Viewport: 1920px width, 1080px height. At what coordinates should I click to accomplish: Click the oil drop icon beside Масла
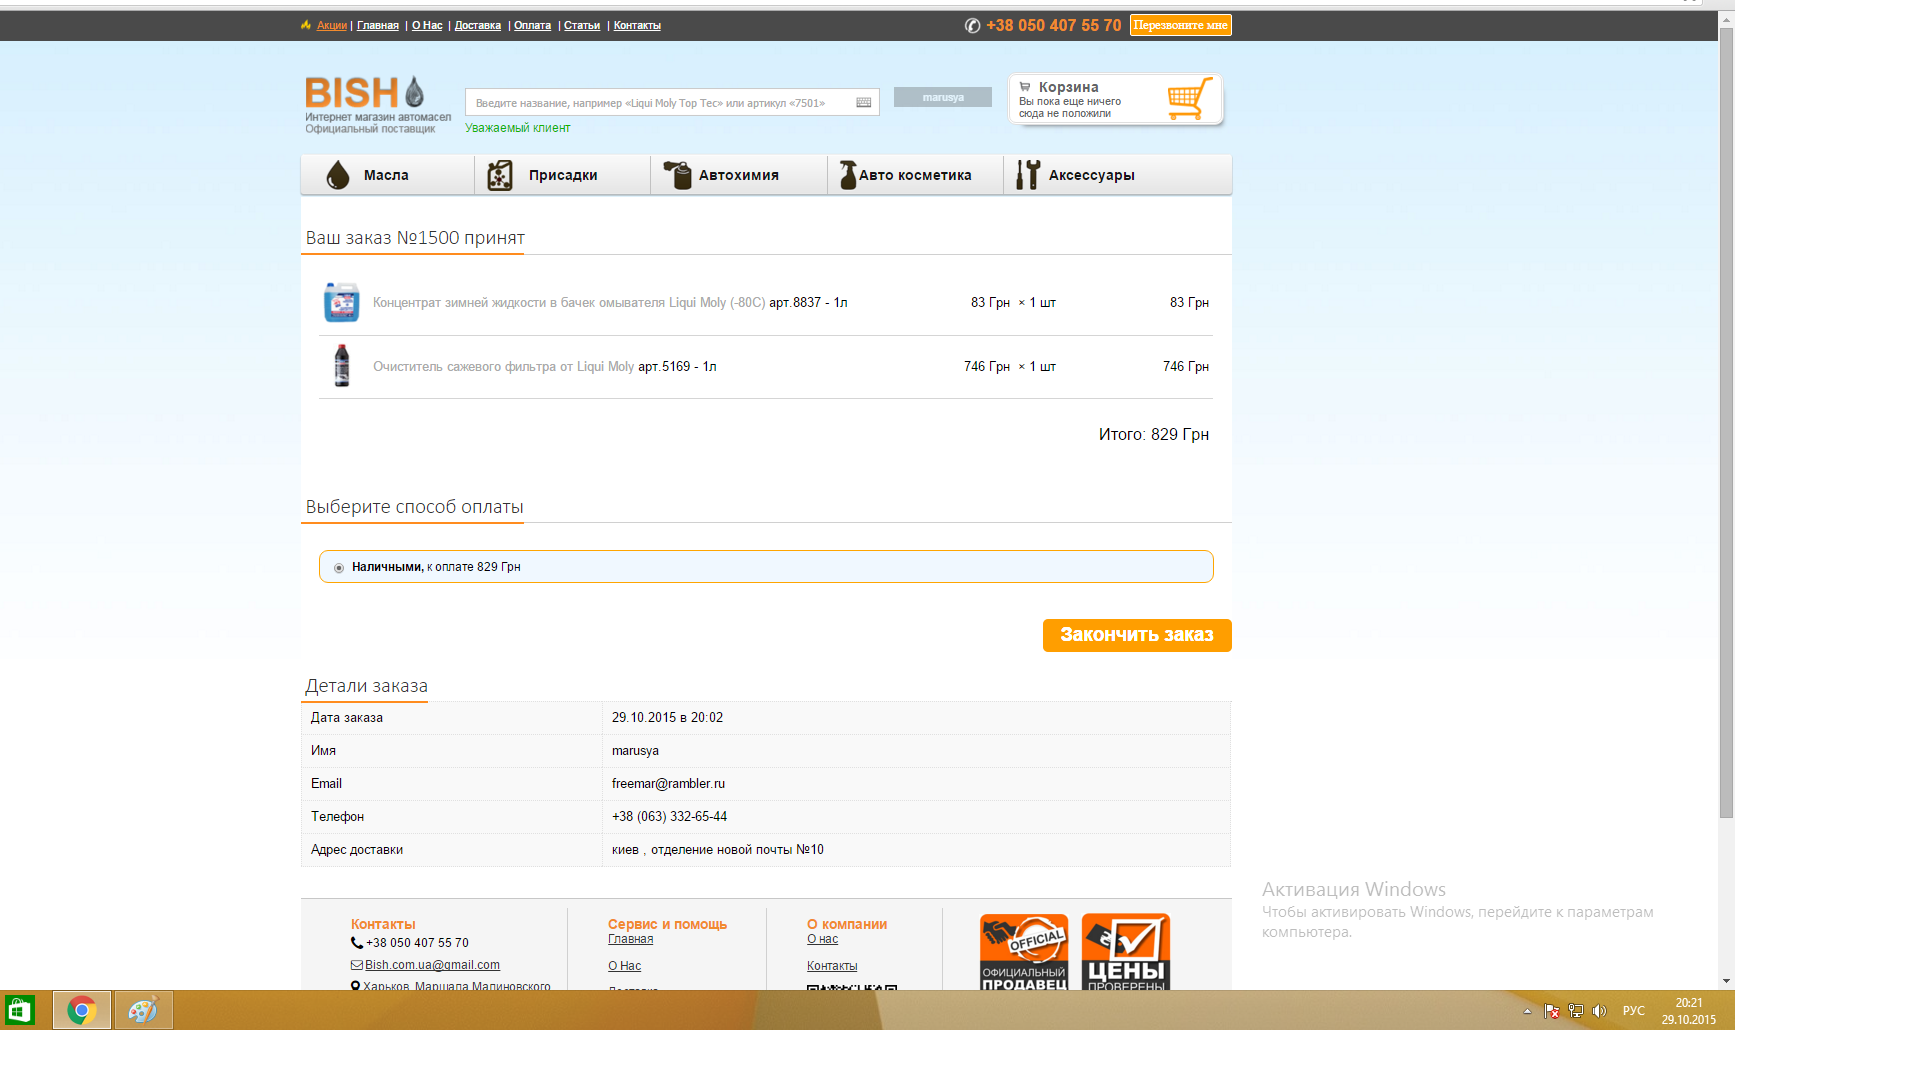point(338,175)
